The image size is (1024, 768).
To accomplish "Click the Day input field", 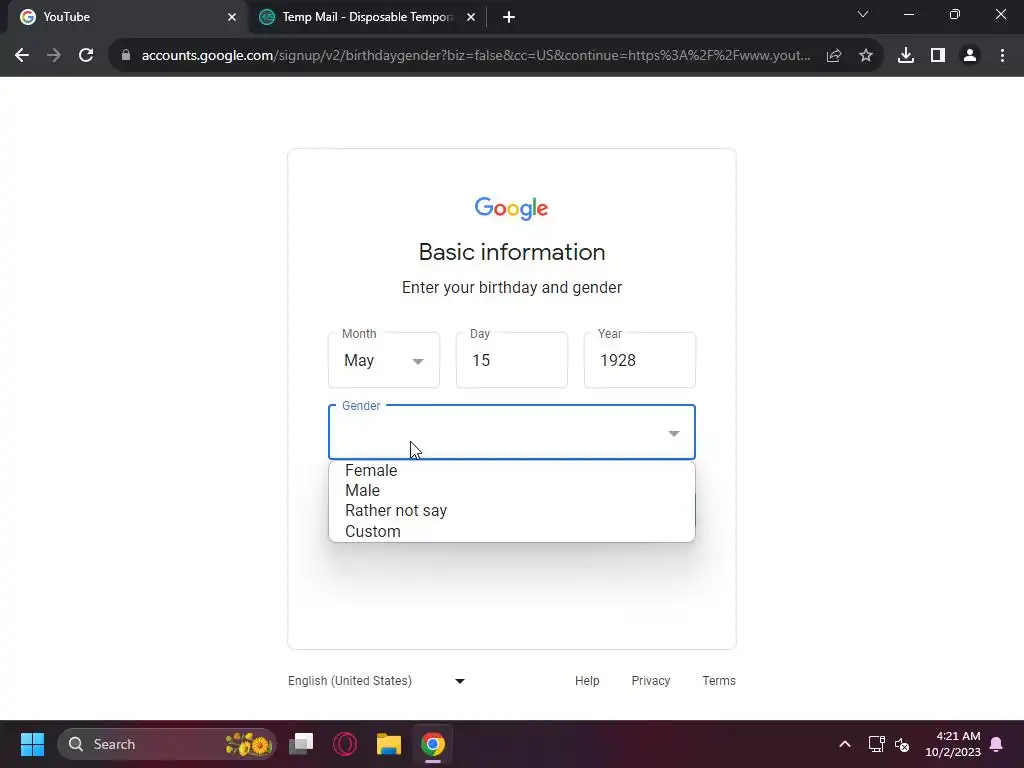I will click(x=512, y=360).
